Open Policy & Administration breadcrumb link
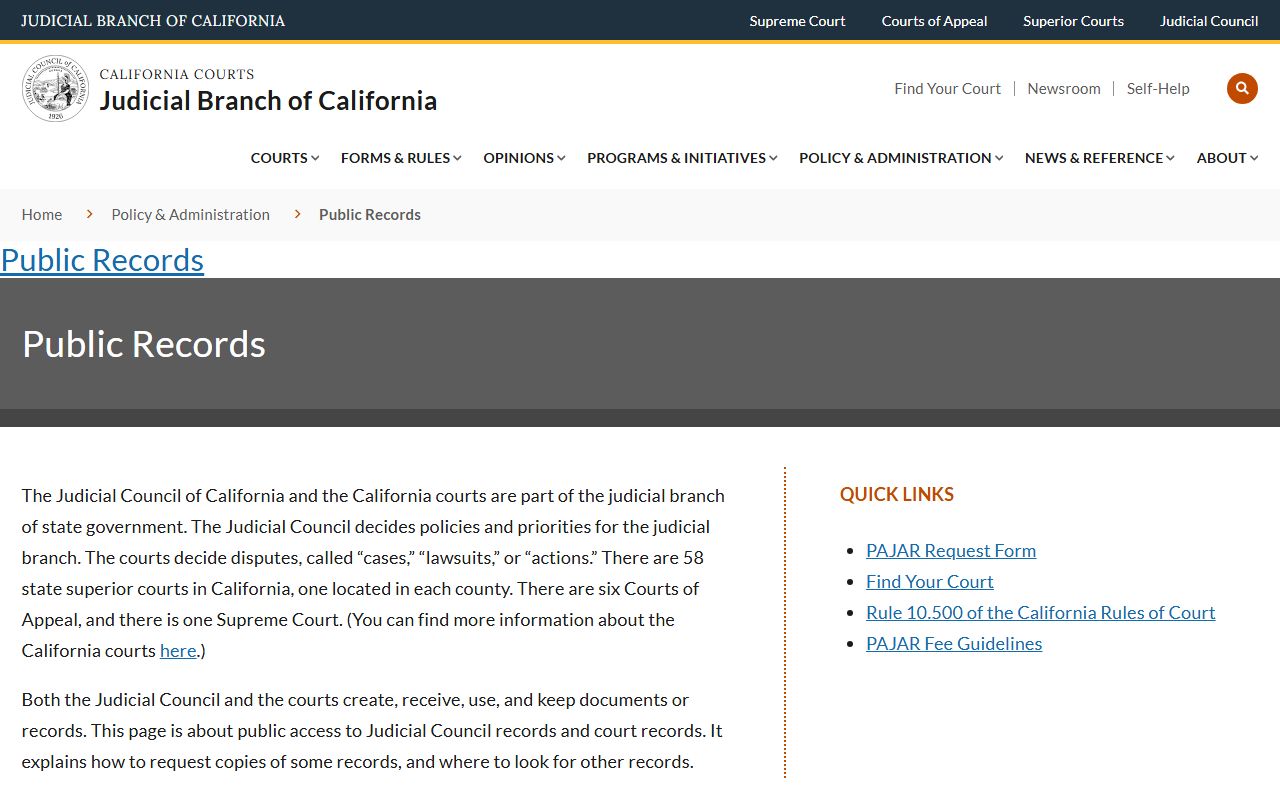1280x800 pixels. tap(191, 214)
